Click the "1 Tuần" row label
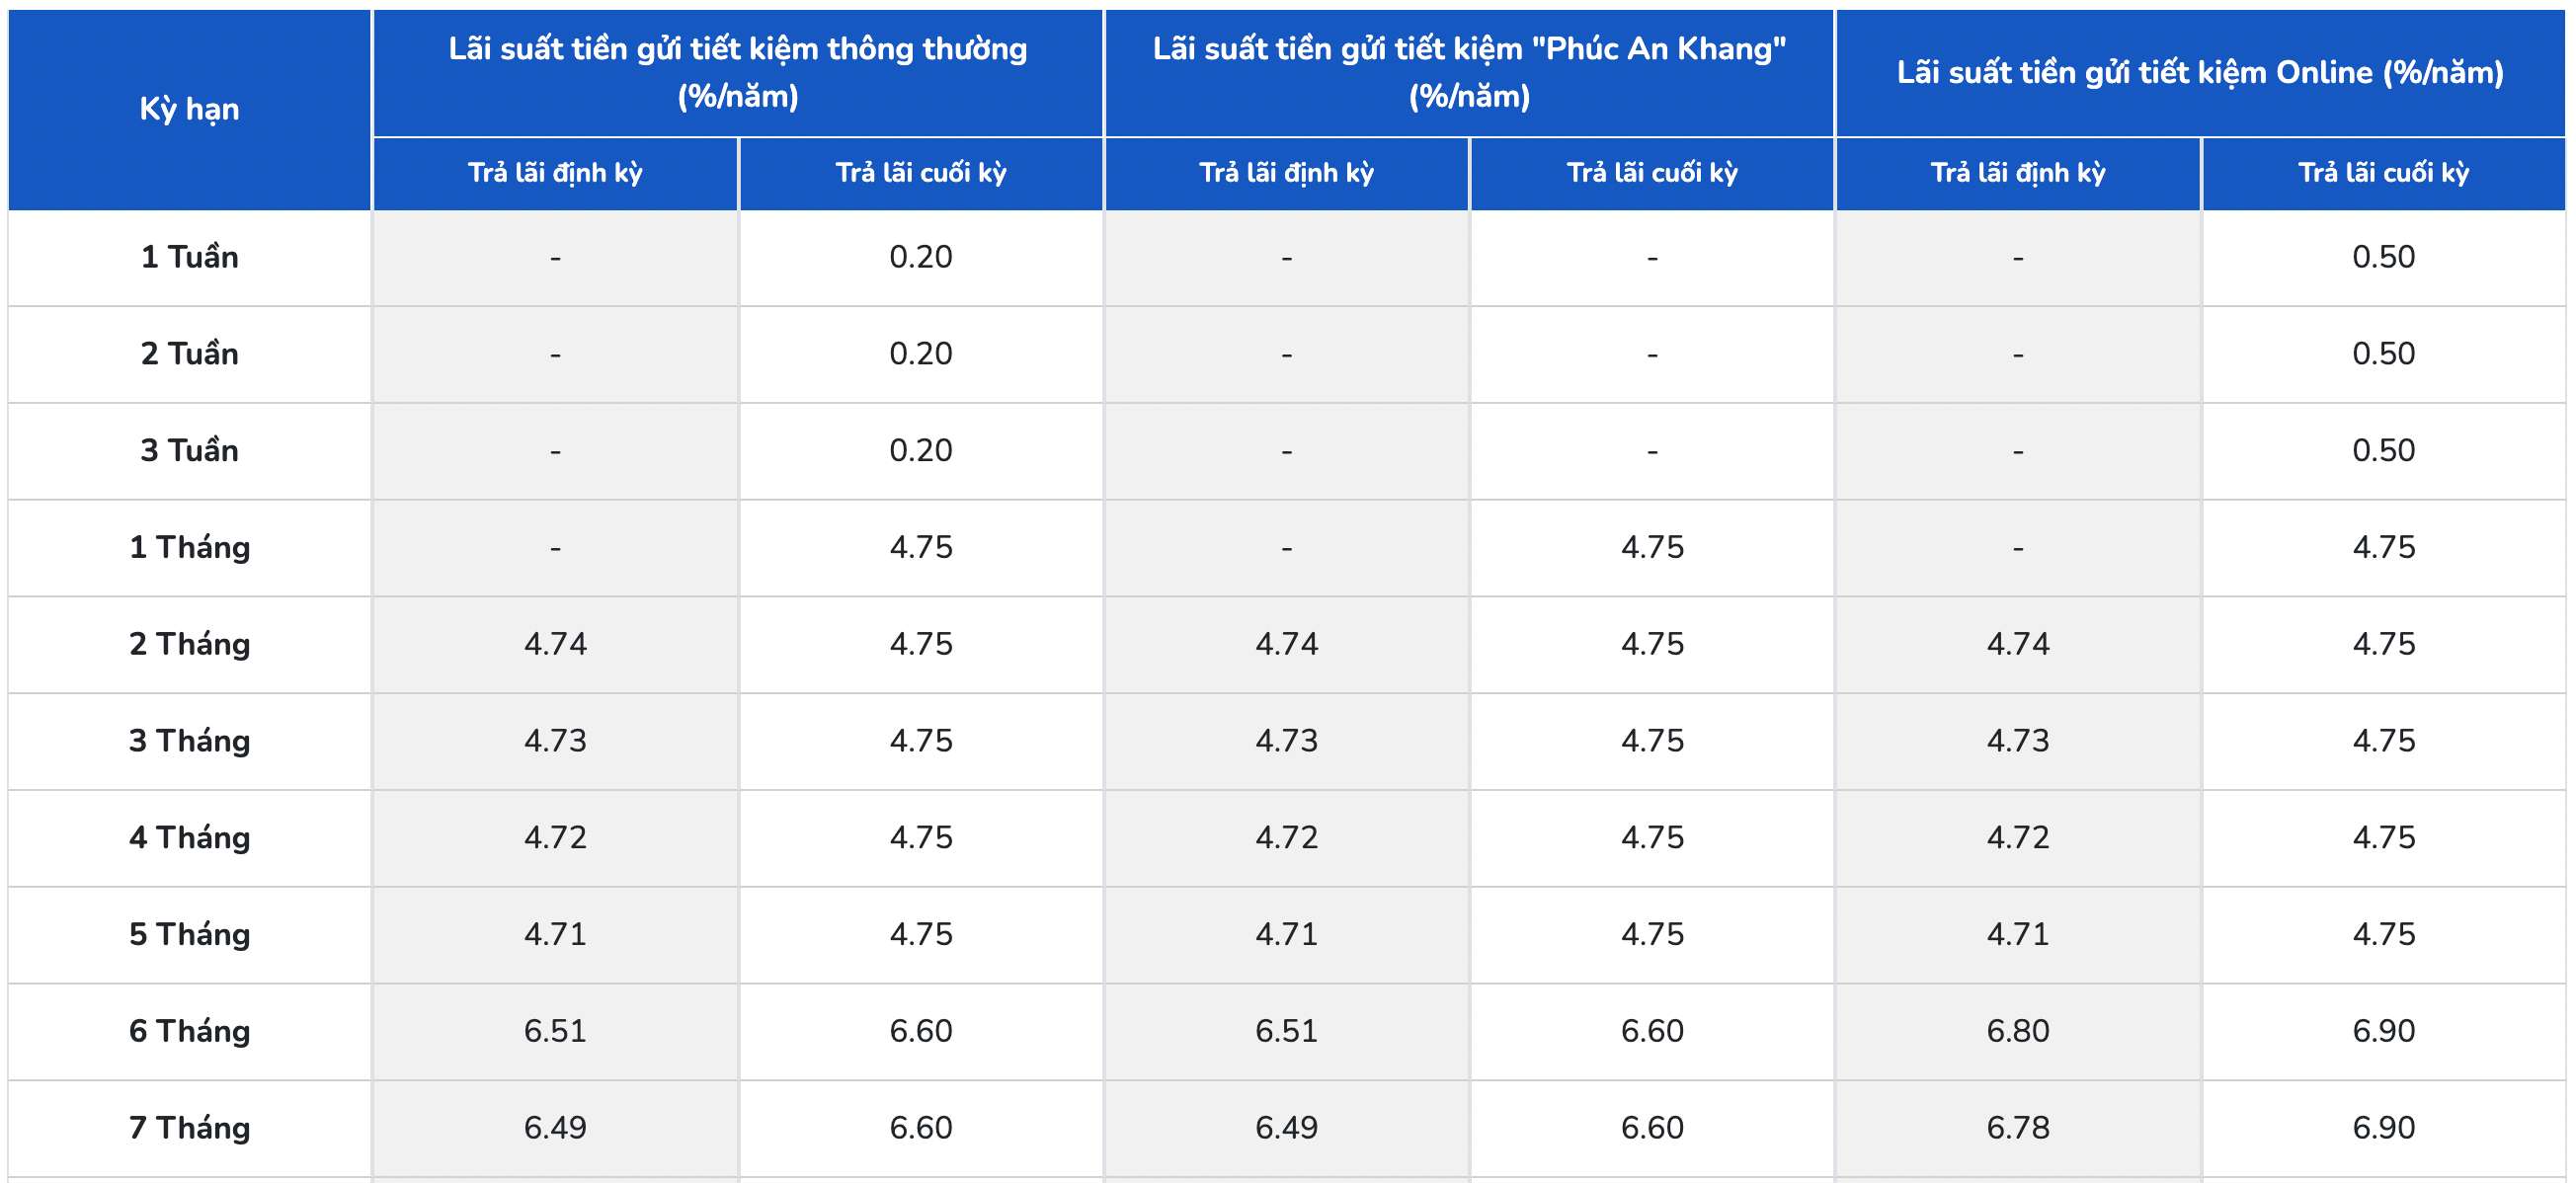The height and width of the screenshot is (1183, 2576). 189,257
